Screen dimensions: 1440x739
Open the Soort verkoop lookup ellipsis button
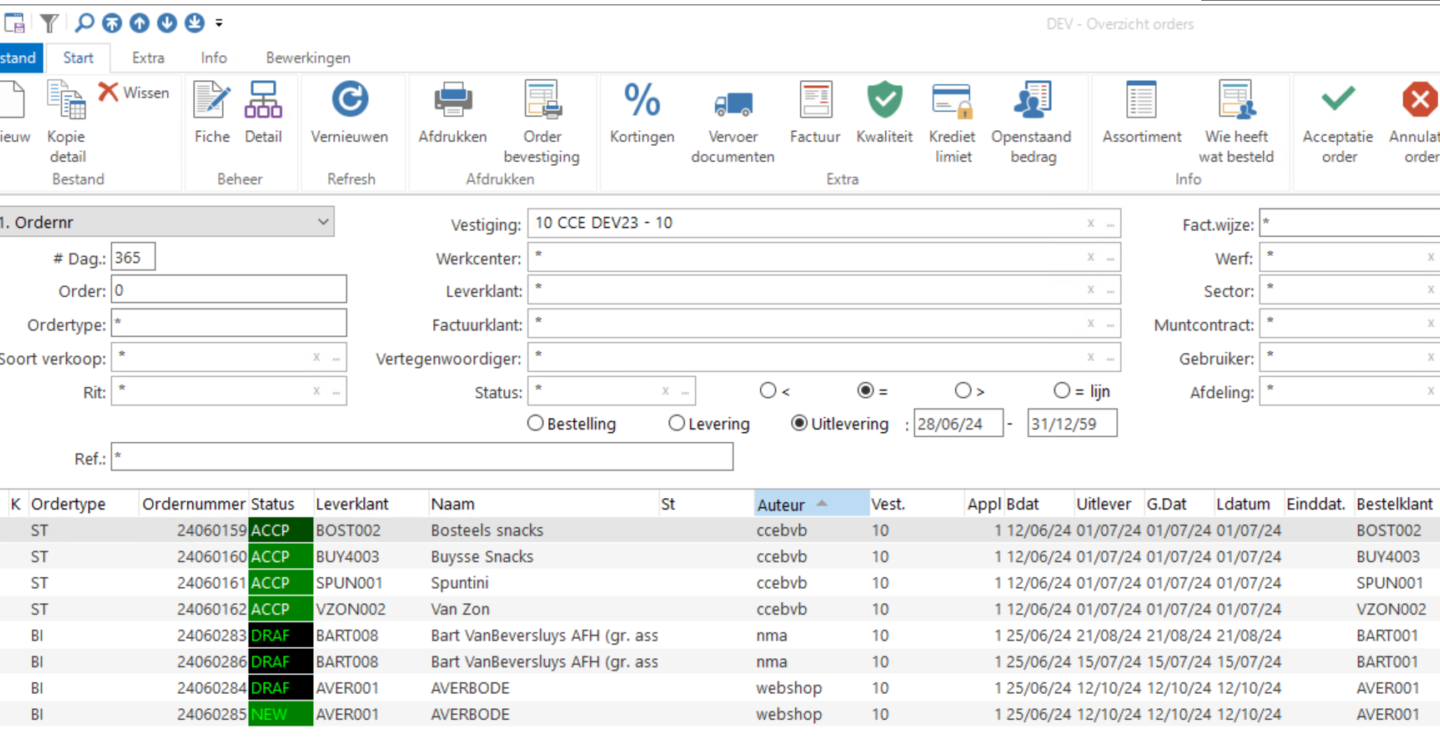336,358
